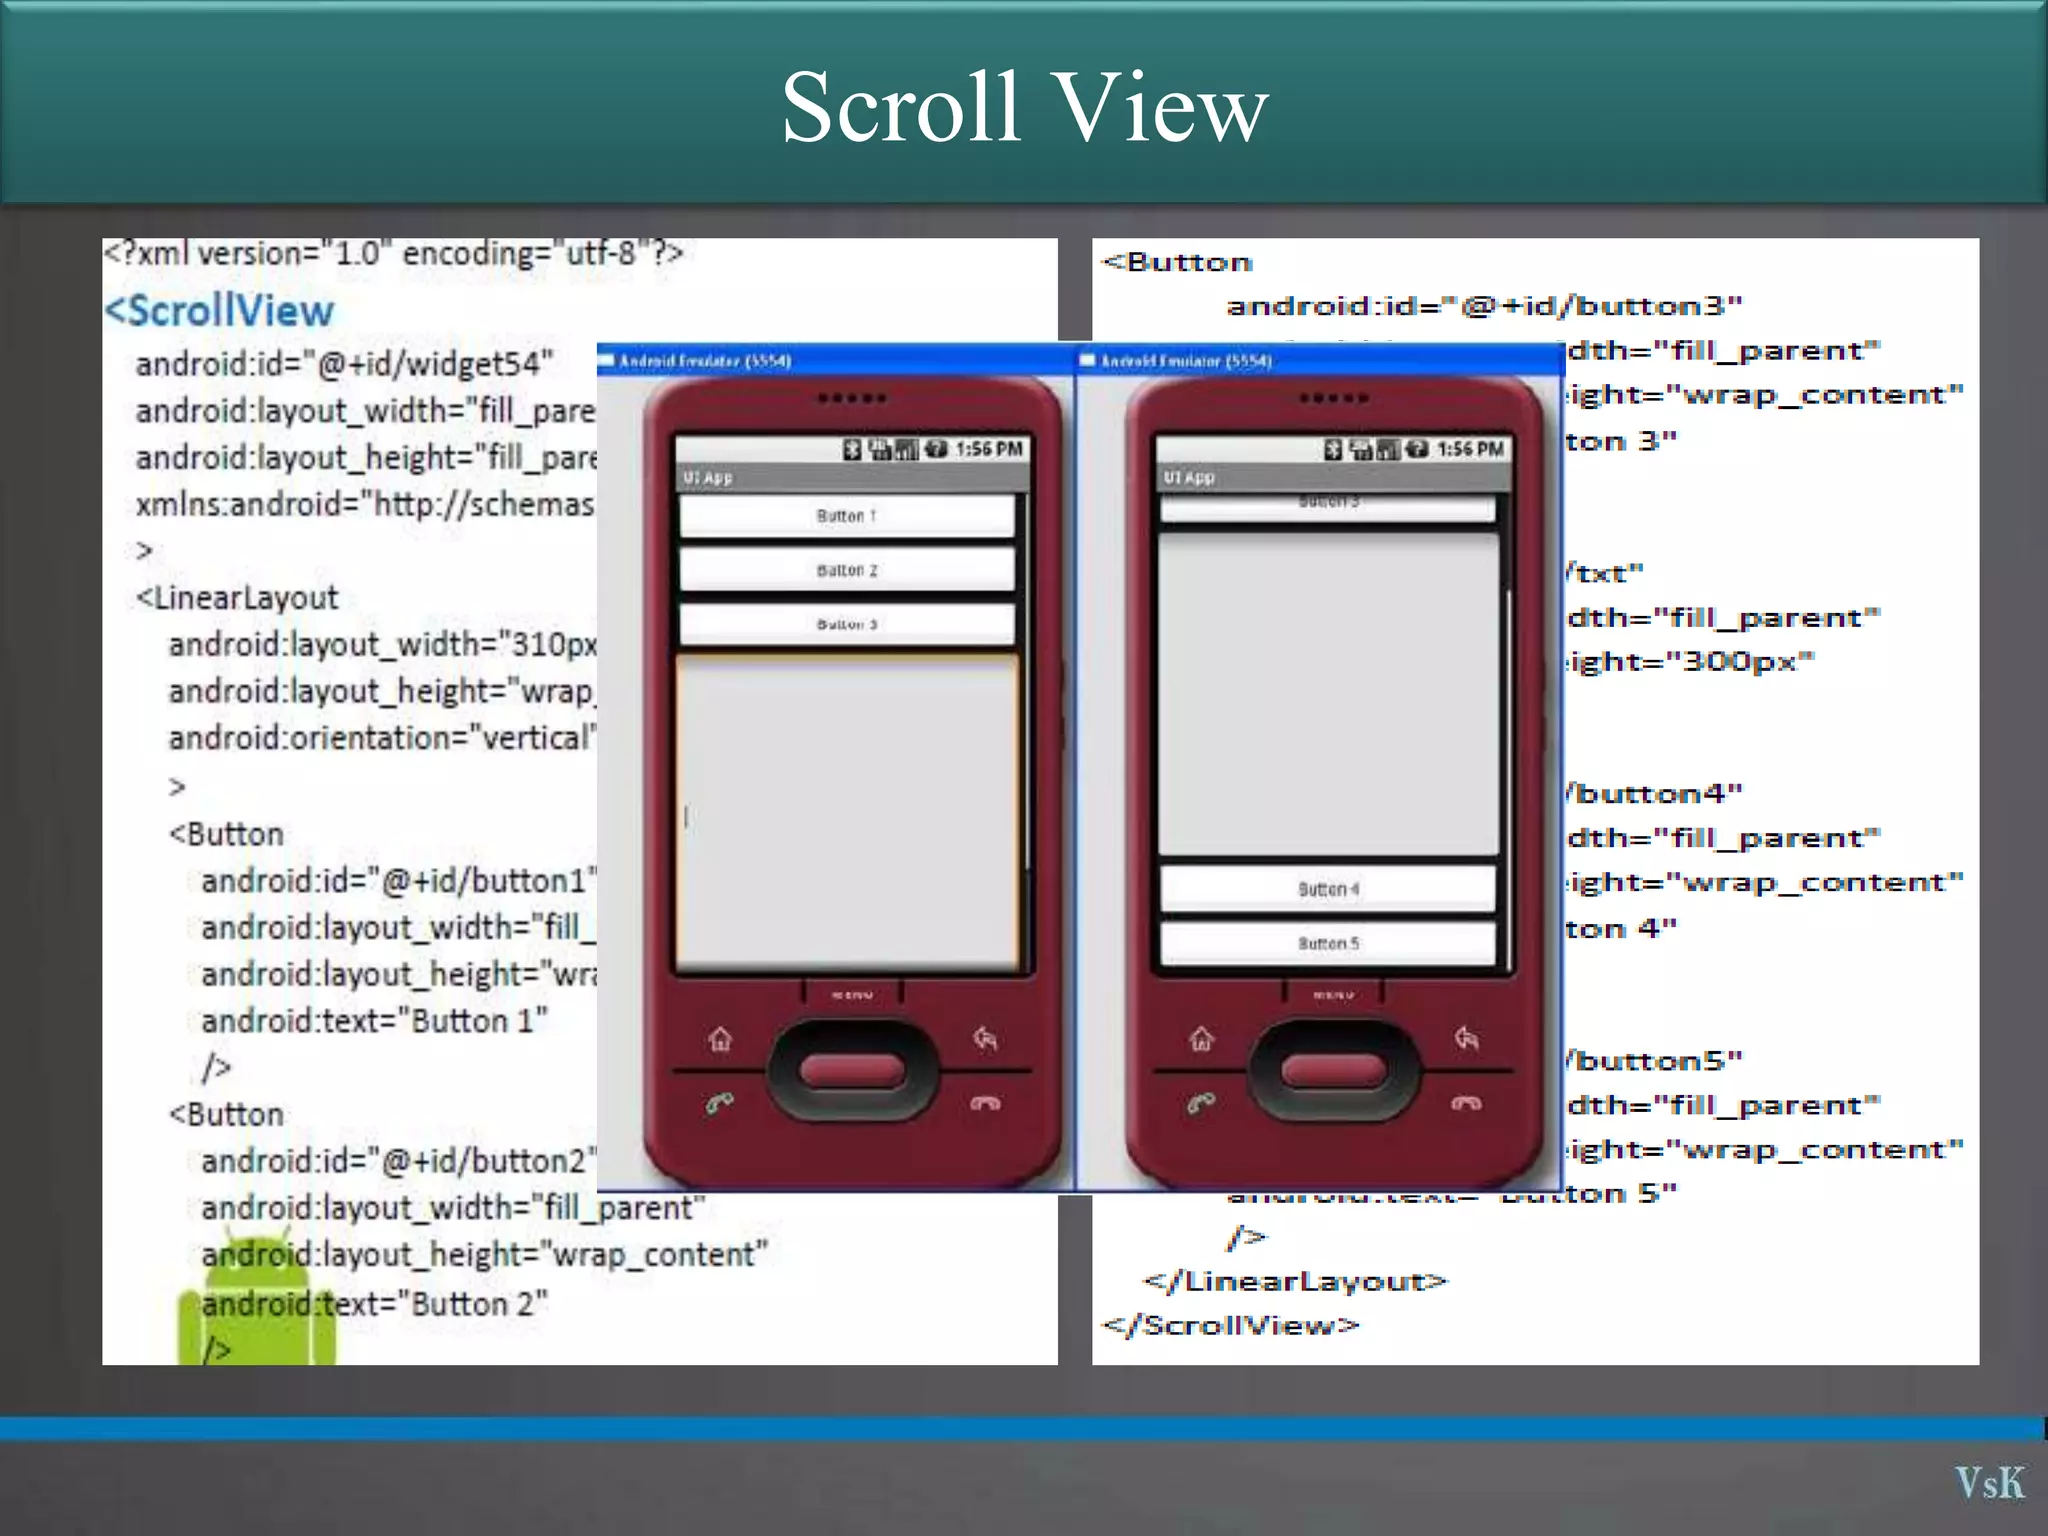Click the </LinearLayout> closing tag

(1295, 1281)
